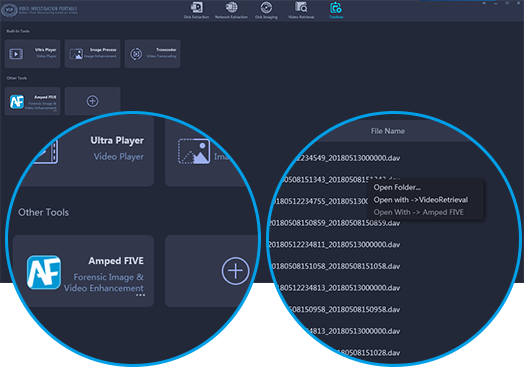Click the VIP Video Investigation Portable logo

coord(39,10)
